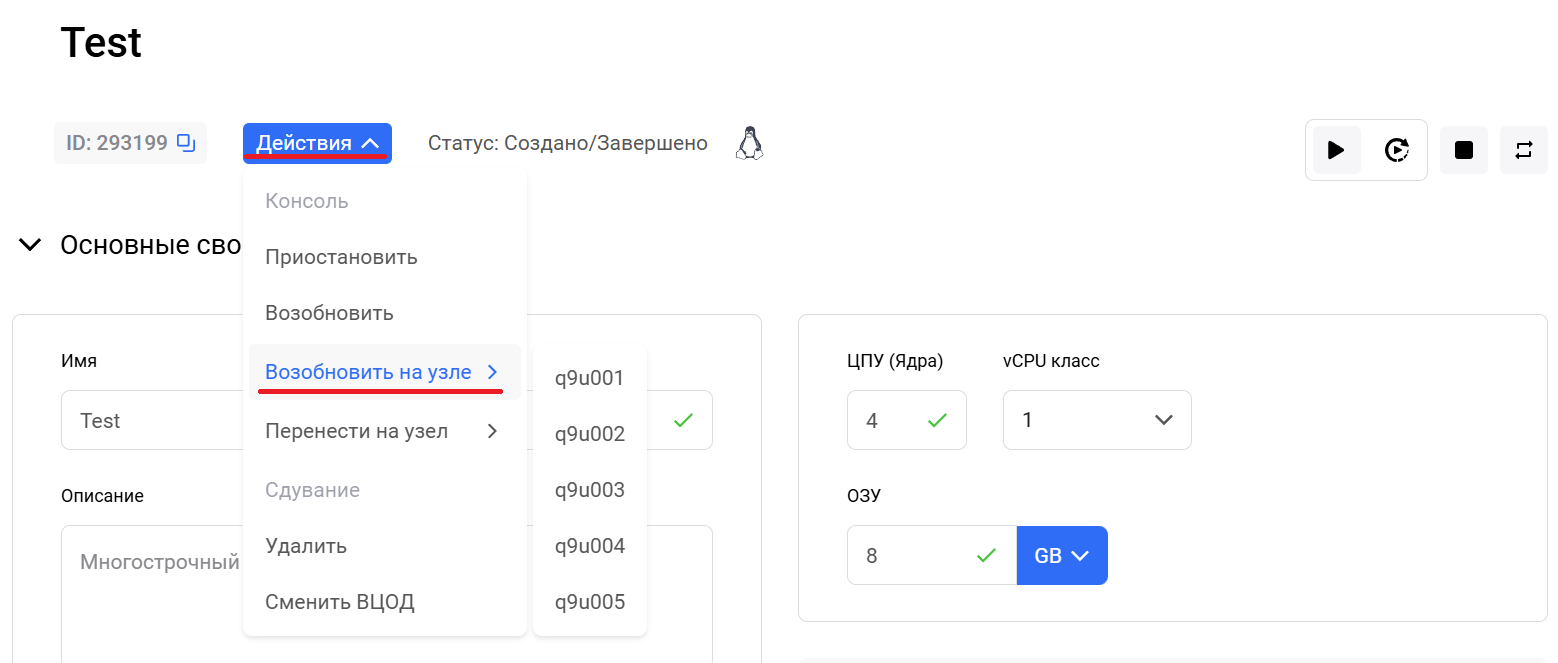This screenshot has width=1558, height=663.
Task: Copy the VM ID 293199
Action: [x=186, y=143]
